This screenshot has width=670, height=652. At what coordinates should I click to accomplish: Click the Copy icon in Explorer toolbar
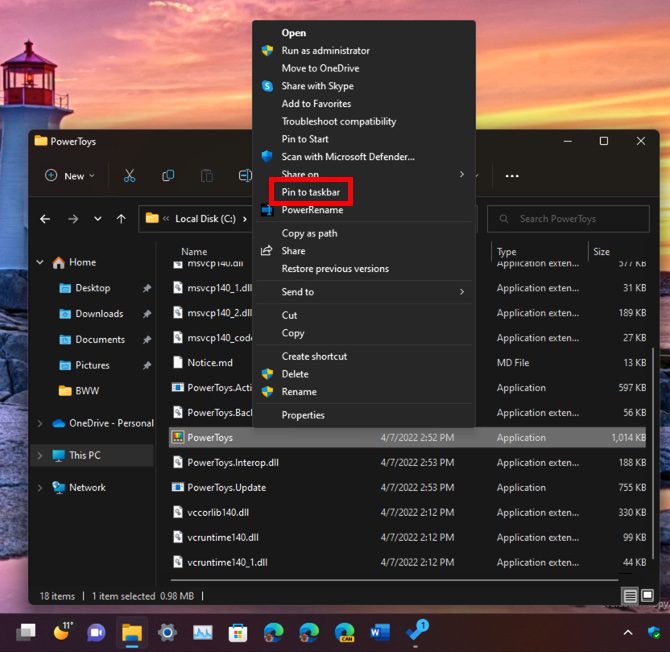tap(168, 176)
